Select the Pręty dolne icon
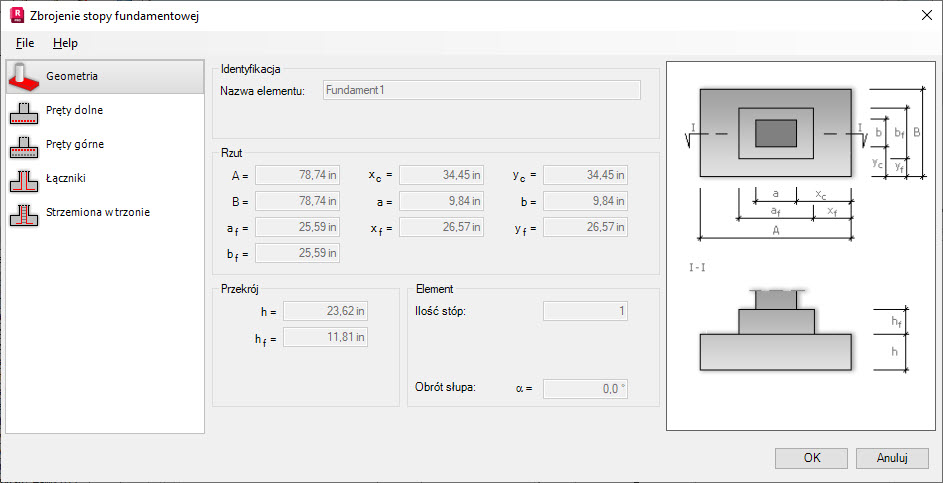The image size is (943, 483). 24,110
